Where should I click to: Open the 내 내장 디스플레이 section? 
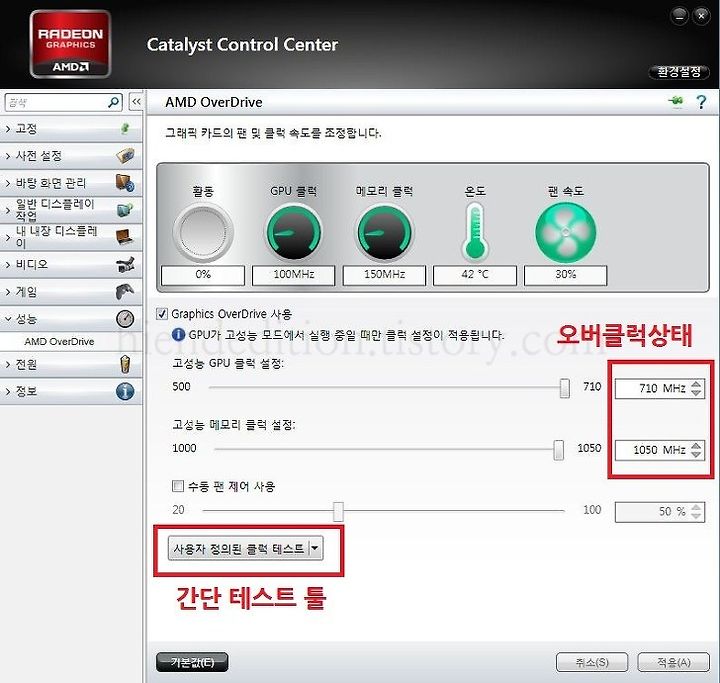point(71,237)
